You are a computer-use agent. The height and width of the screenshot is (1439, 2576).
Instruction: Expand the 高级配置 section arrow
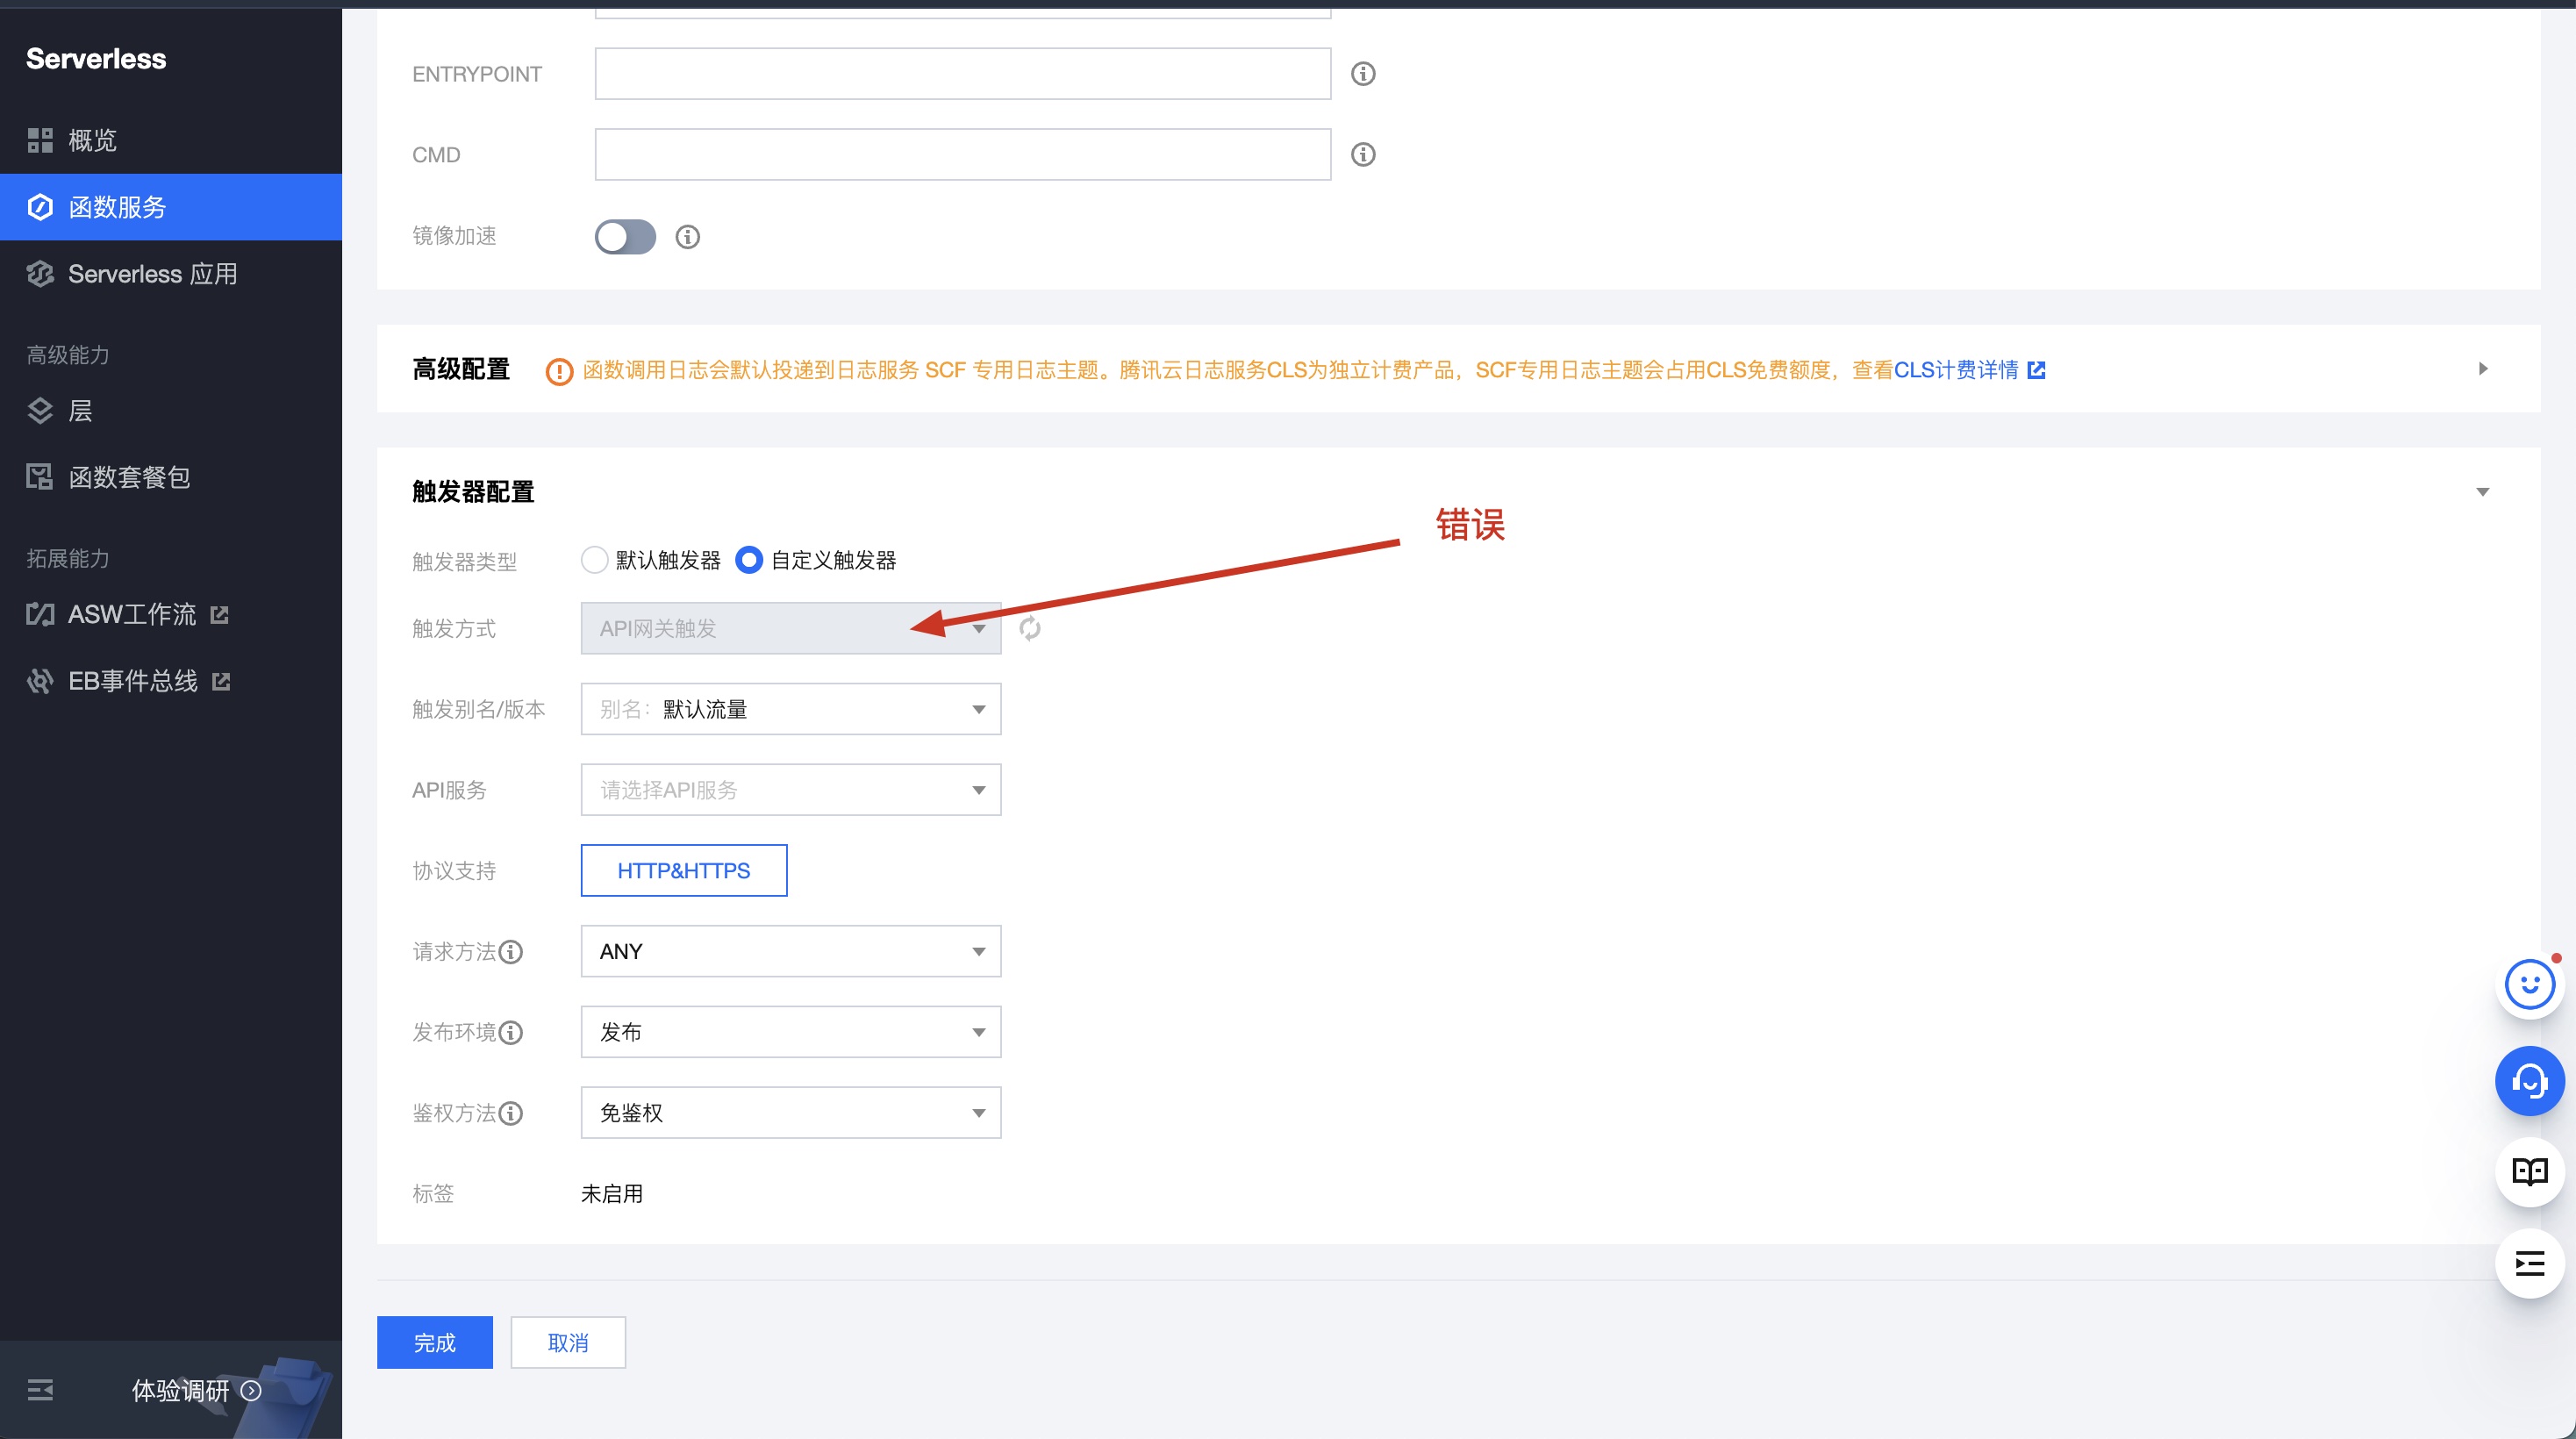(x=2482, y=369)
